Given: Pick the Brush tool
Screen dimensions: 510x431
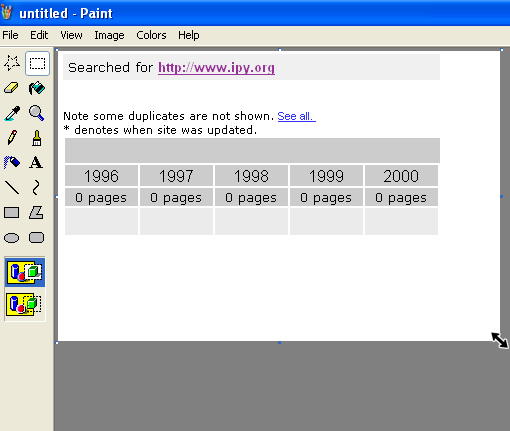Looking at the screenshot, I should tap(37, 138).
